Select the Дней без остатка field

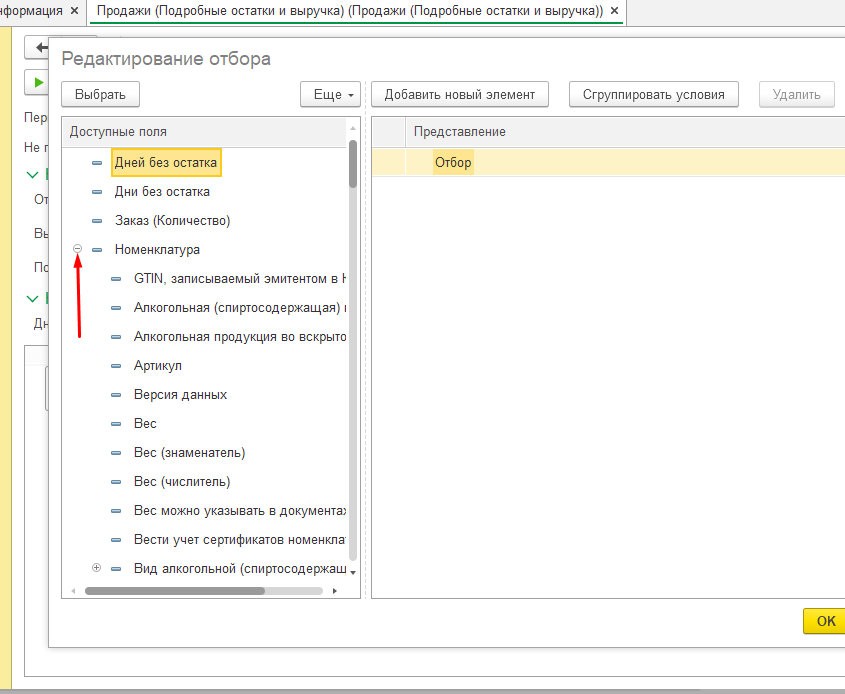[166, 162]
